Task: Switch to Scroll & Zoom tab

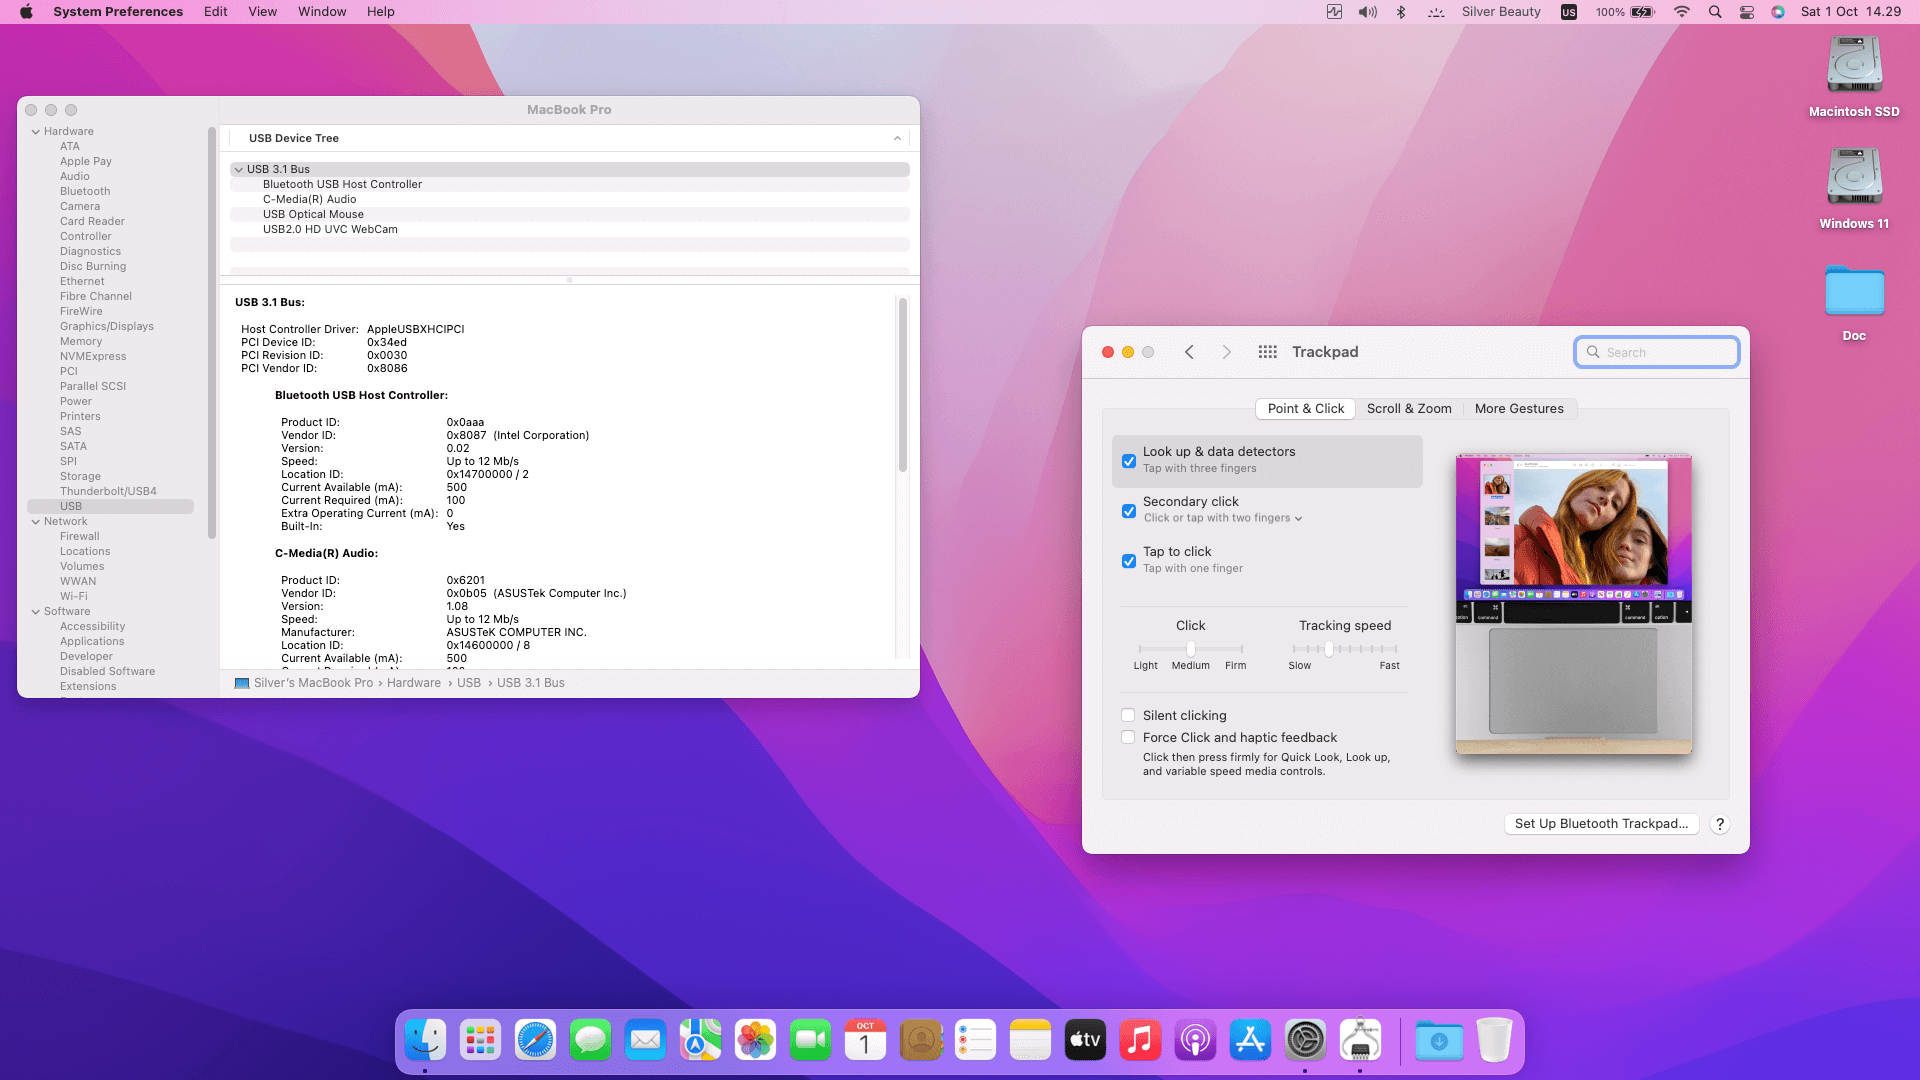Action: 1409,409
